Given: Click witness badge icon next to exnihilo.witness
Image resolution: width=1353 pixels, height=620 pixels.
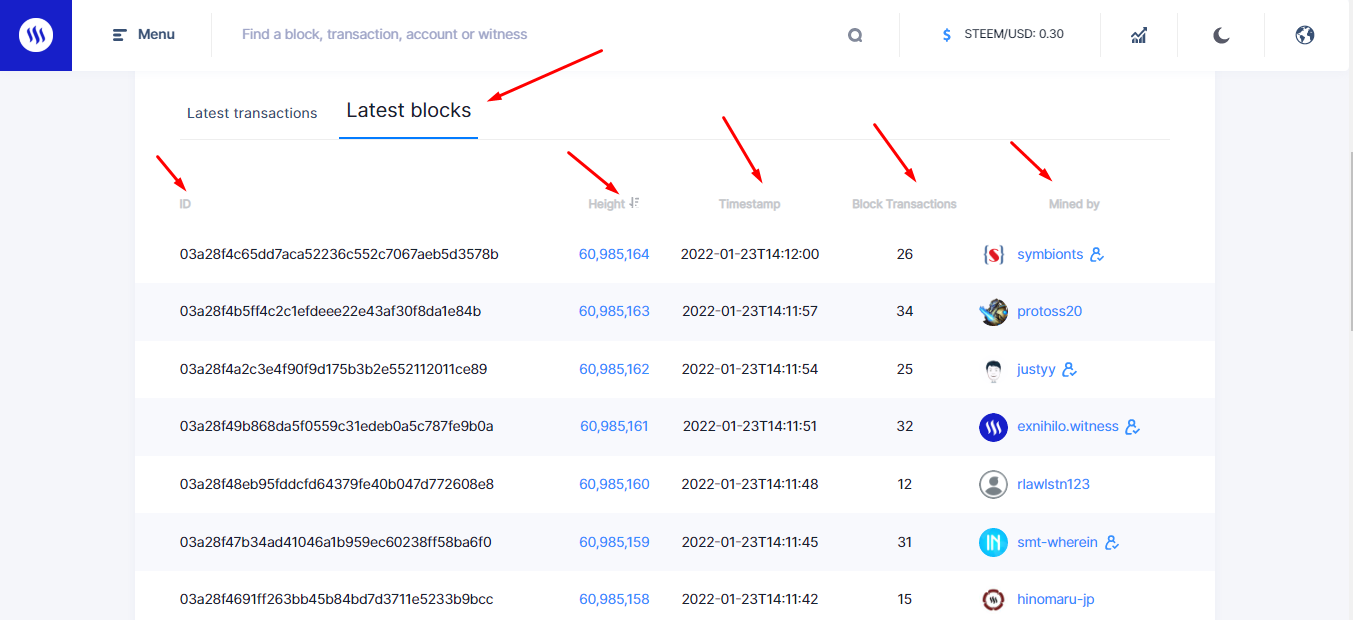Looking at the screenshot, I should pos(1133,427).
